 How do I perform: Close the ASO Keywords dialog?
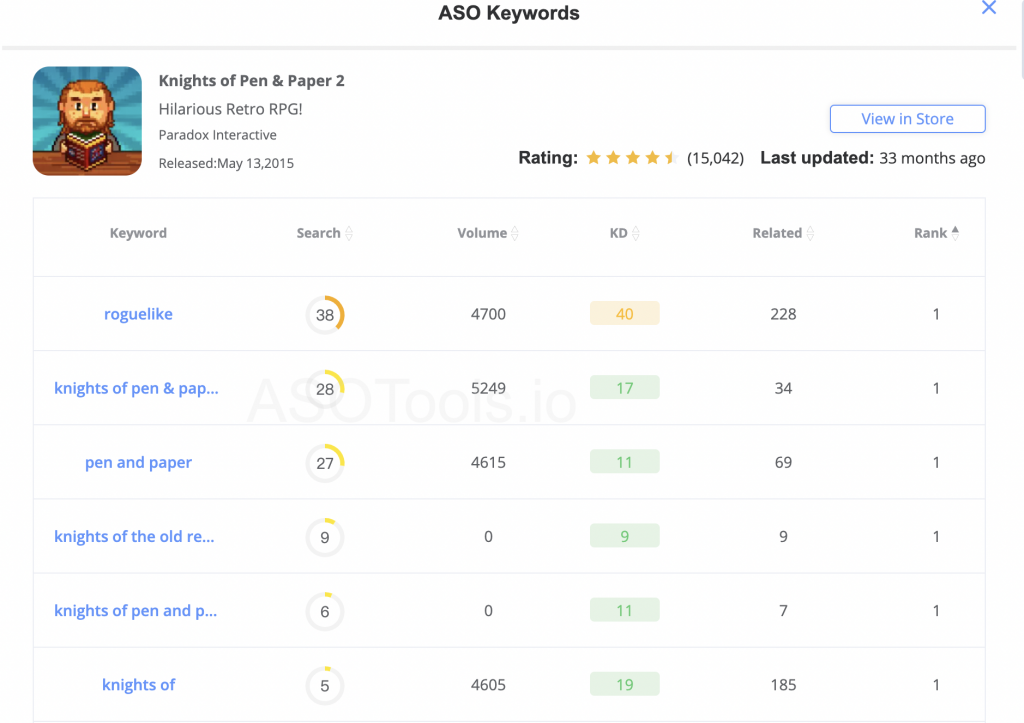click(x=989, y=8)
